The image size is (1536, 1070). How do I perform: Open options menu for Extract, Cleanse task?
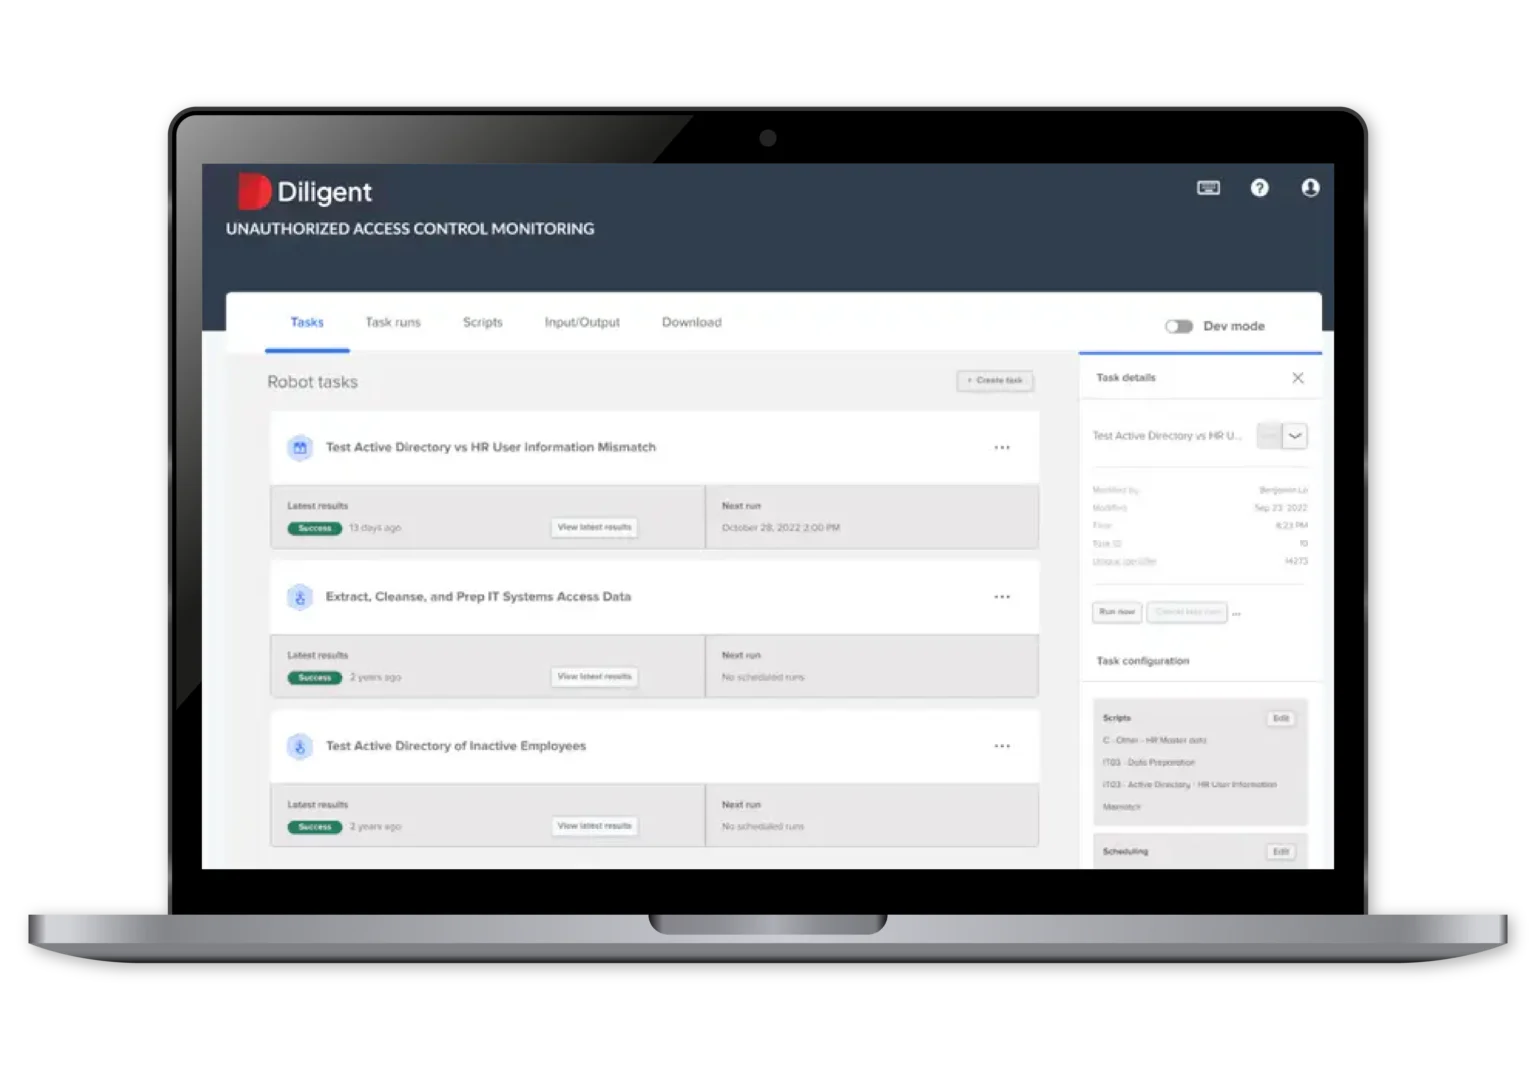tap(1002, 596)
